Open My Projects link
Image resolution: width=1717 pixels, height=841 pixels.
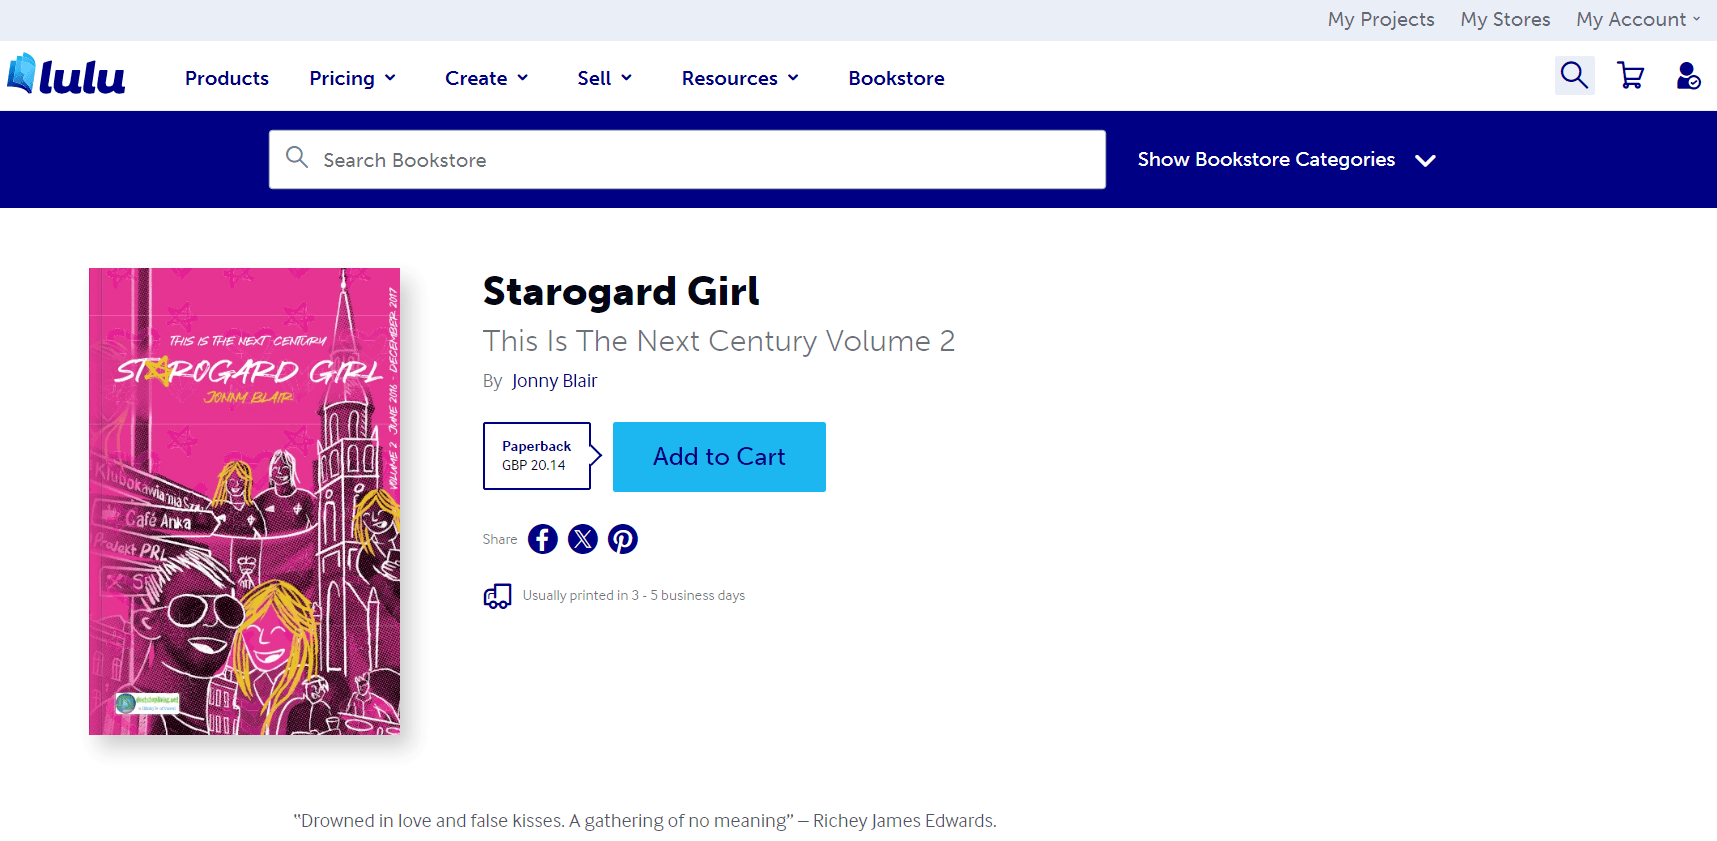1381,19
